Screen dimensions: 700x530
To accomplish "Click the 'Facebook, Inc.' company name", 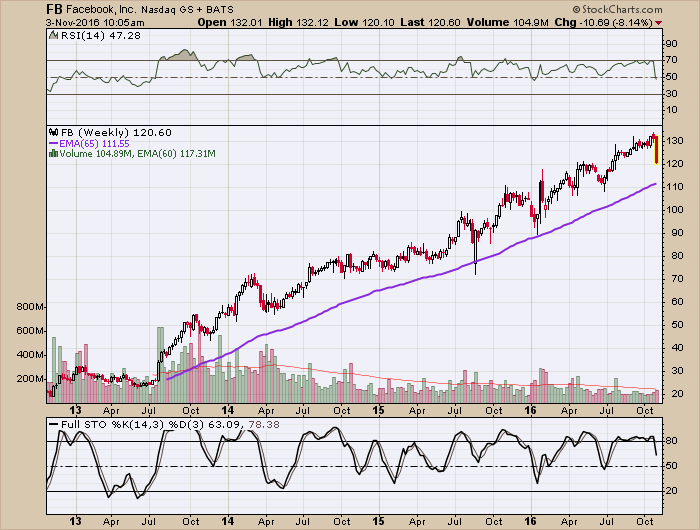I will (102, 9).
